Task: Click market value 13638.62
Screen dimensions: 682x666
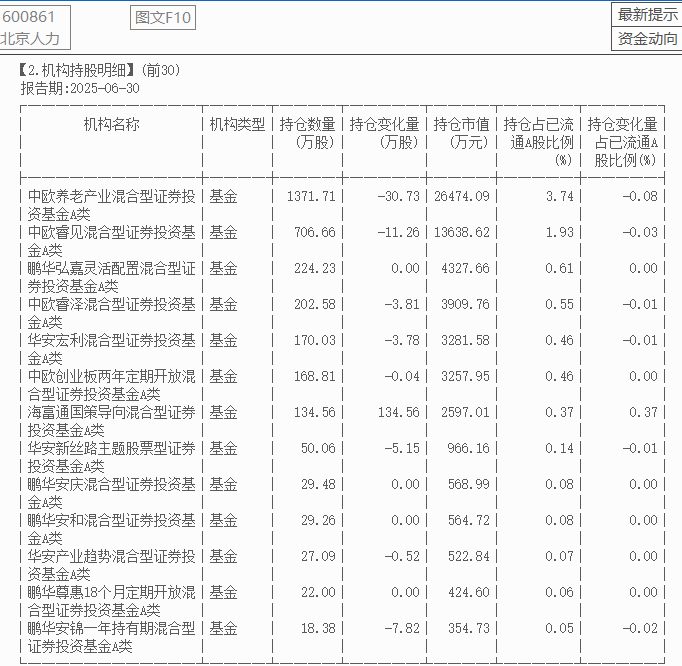Action: click(x=461, y=232)
